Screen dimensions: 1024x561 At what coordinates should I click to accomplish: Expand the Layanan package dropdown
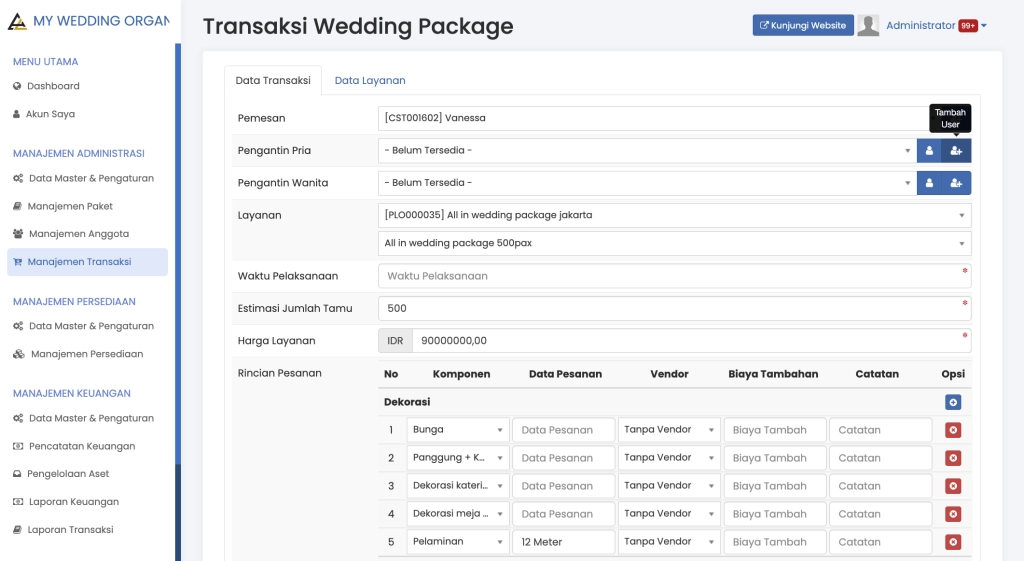674,215
